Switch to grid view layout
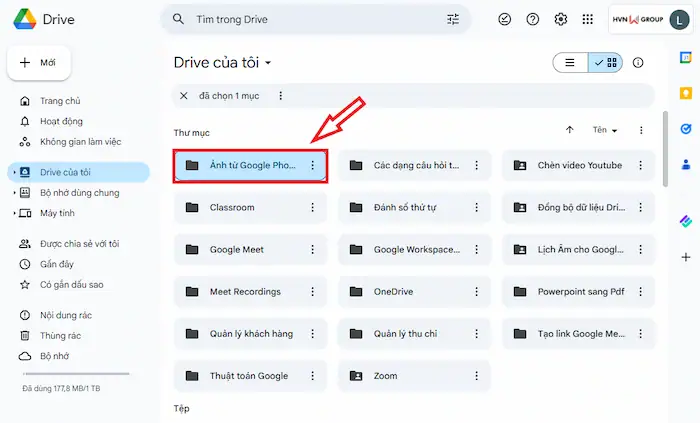This screenshot has width=700, height=423. (605, 62)
